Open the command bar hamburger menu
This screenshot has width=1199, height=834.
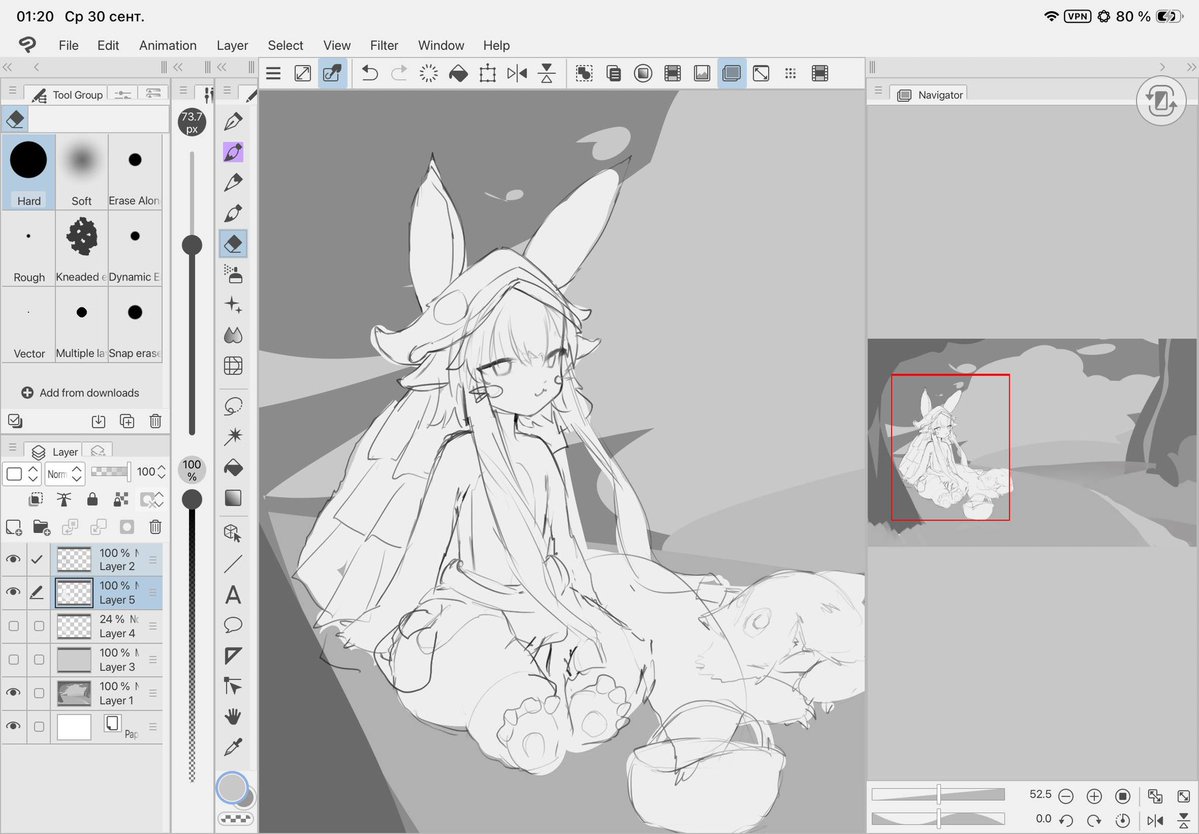tap(273, 73)
